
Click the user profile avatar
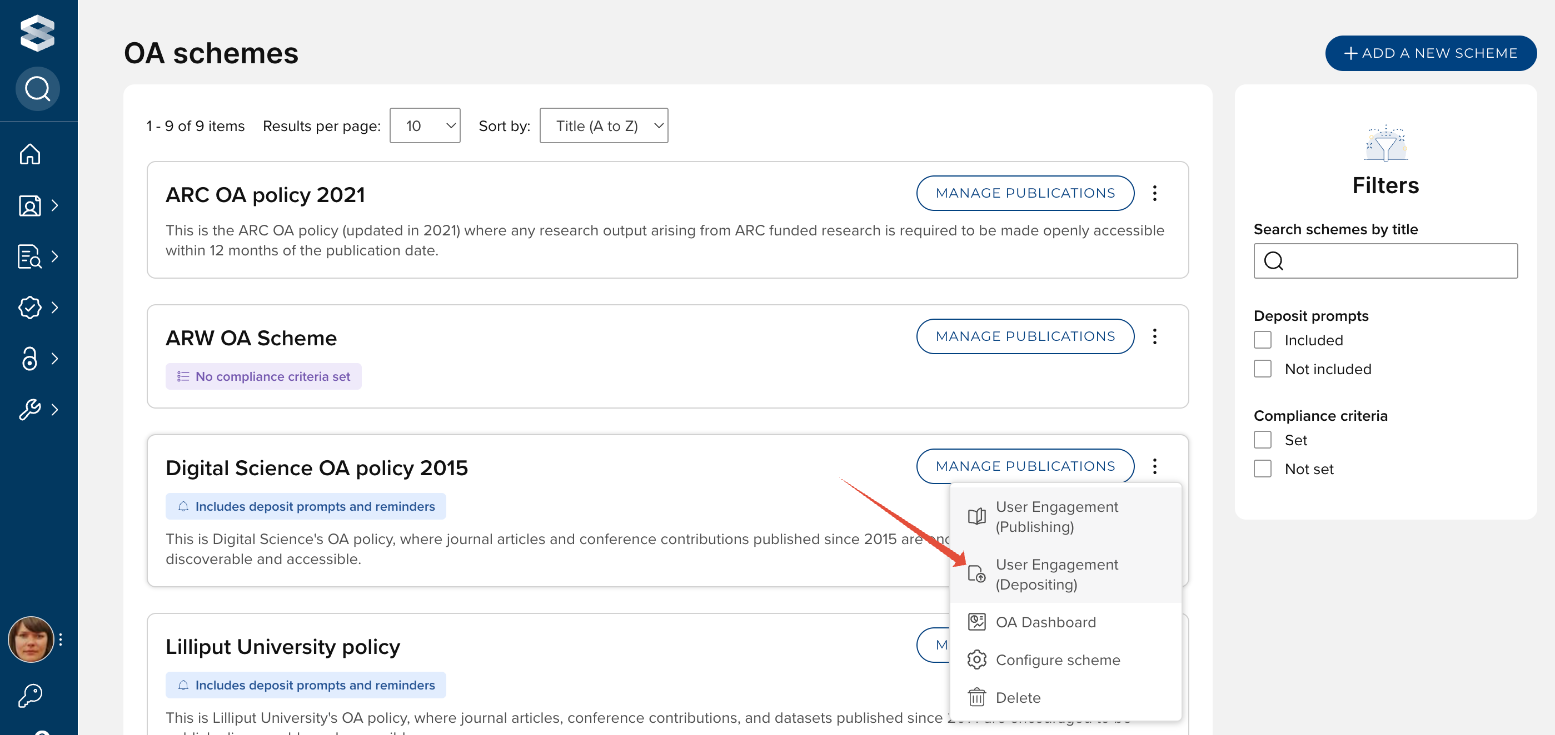31,639
